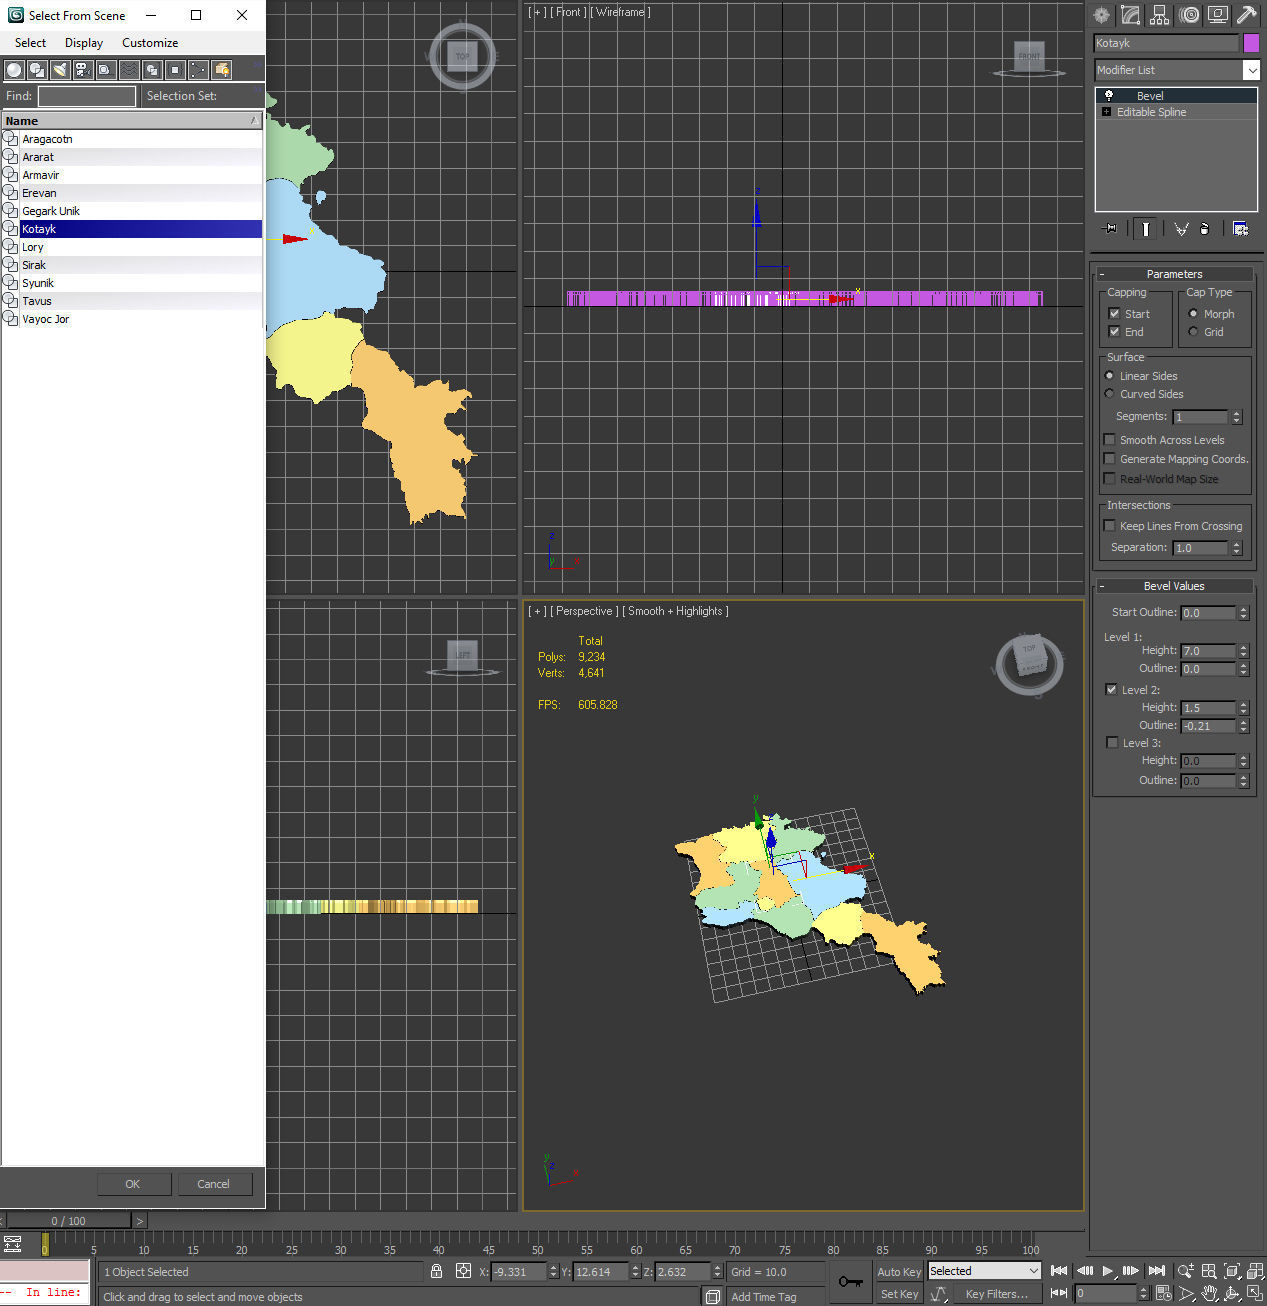
Task: Click OK in Select From Scene
Action: pyautogui.click(x=133, y=1184)
